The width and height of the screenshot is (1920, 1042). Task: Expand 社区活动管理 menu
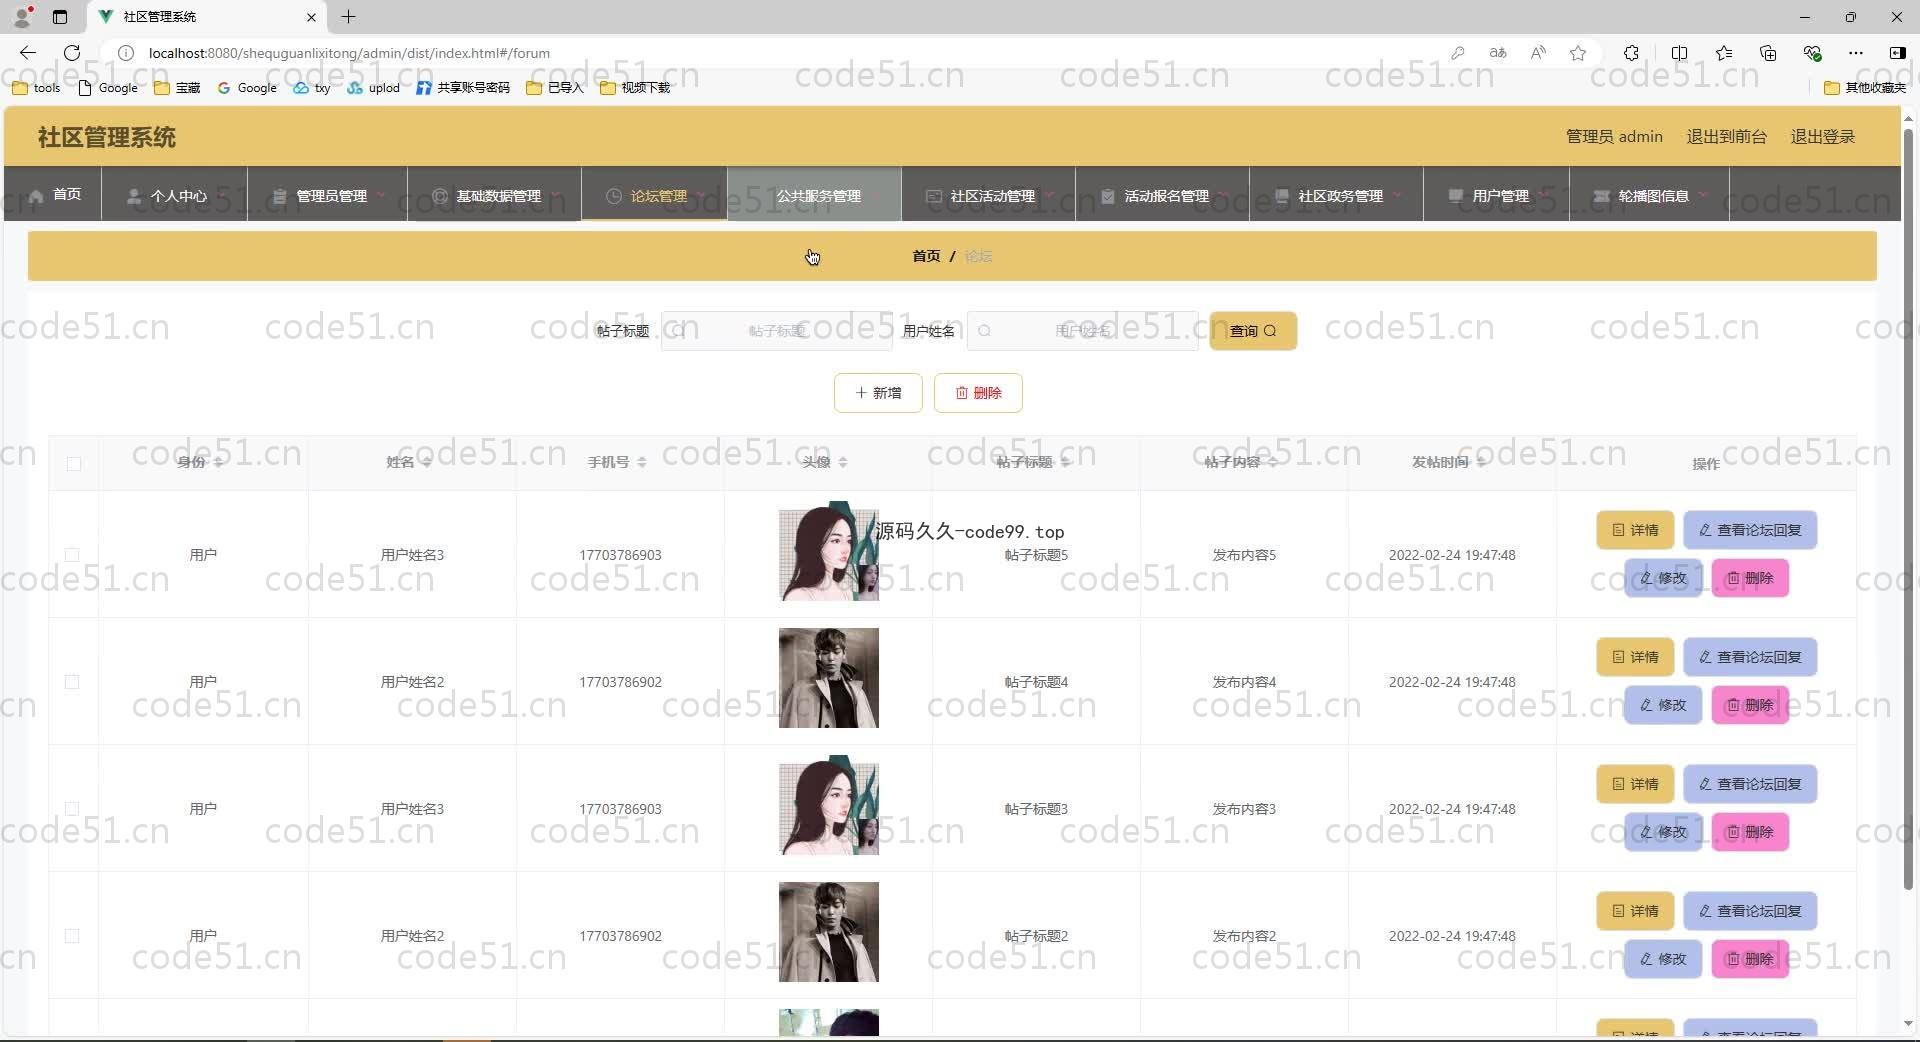[989, 195]
